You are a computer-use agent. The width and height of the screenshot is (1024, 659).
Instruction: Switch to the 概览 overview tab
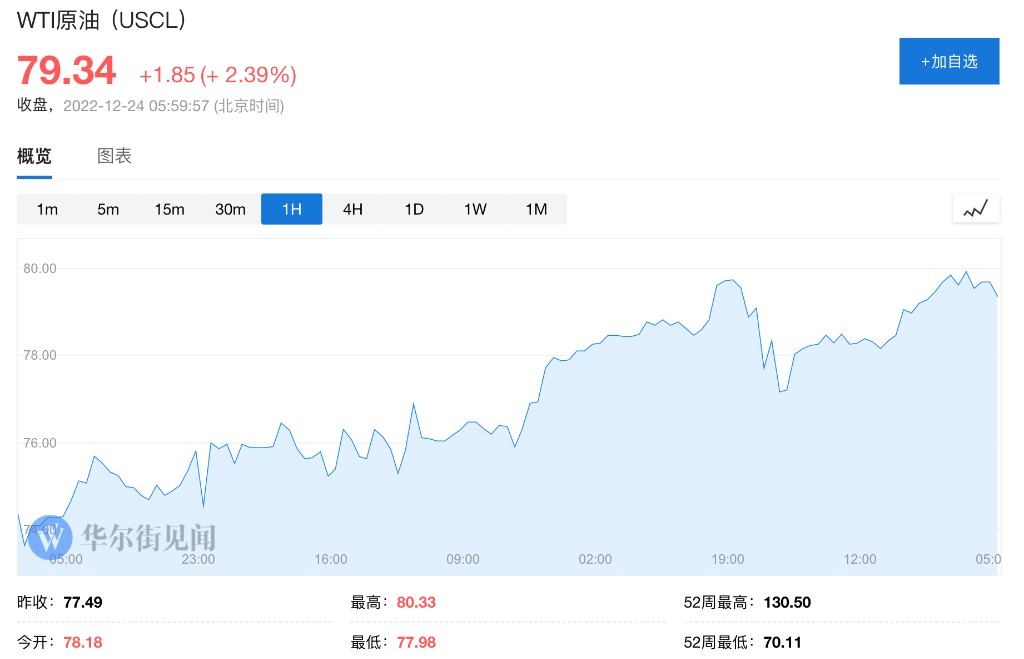[34, 156]
